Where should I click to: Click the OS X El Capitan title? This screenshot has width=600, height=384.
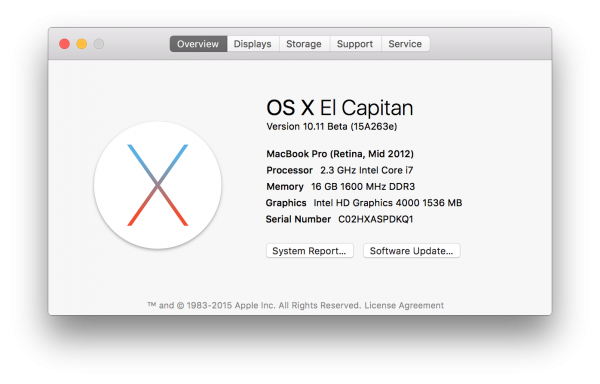tap(340, 108)
